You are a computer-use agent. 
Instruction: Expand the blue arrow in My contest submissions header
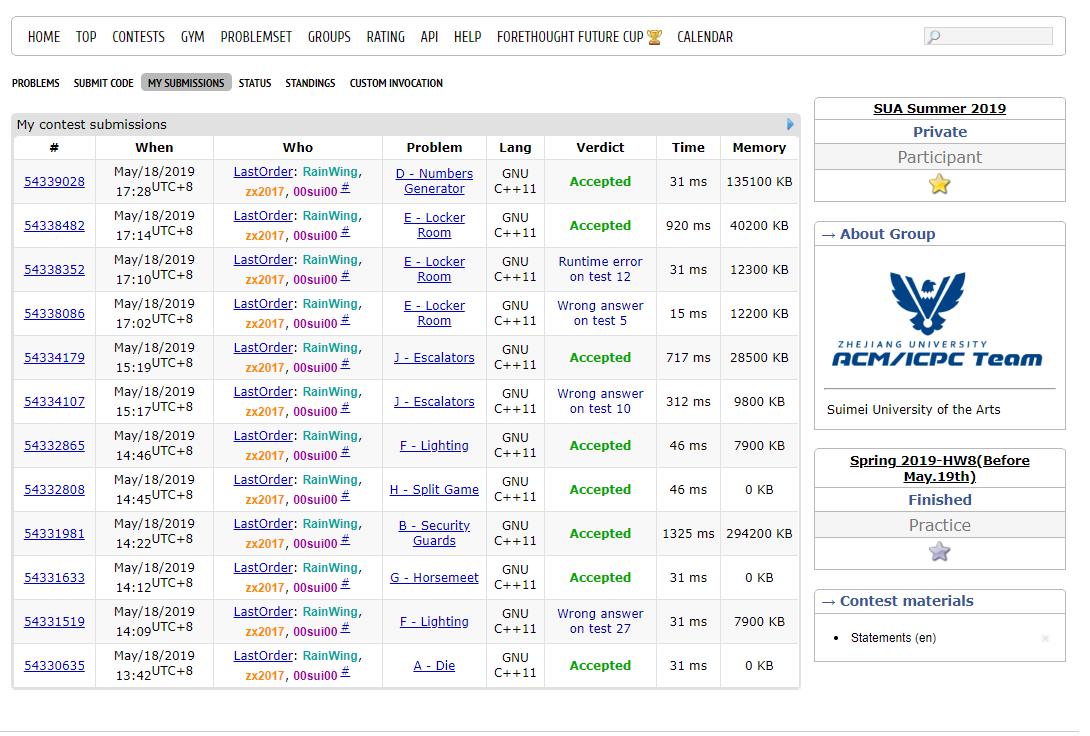point(790,125)
